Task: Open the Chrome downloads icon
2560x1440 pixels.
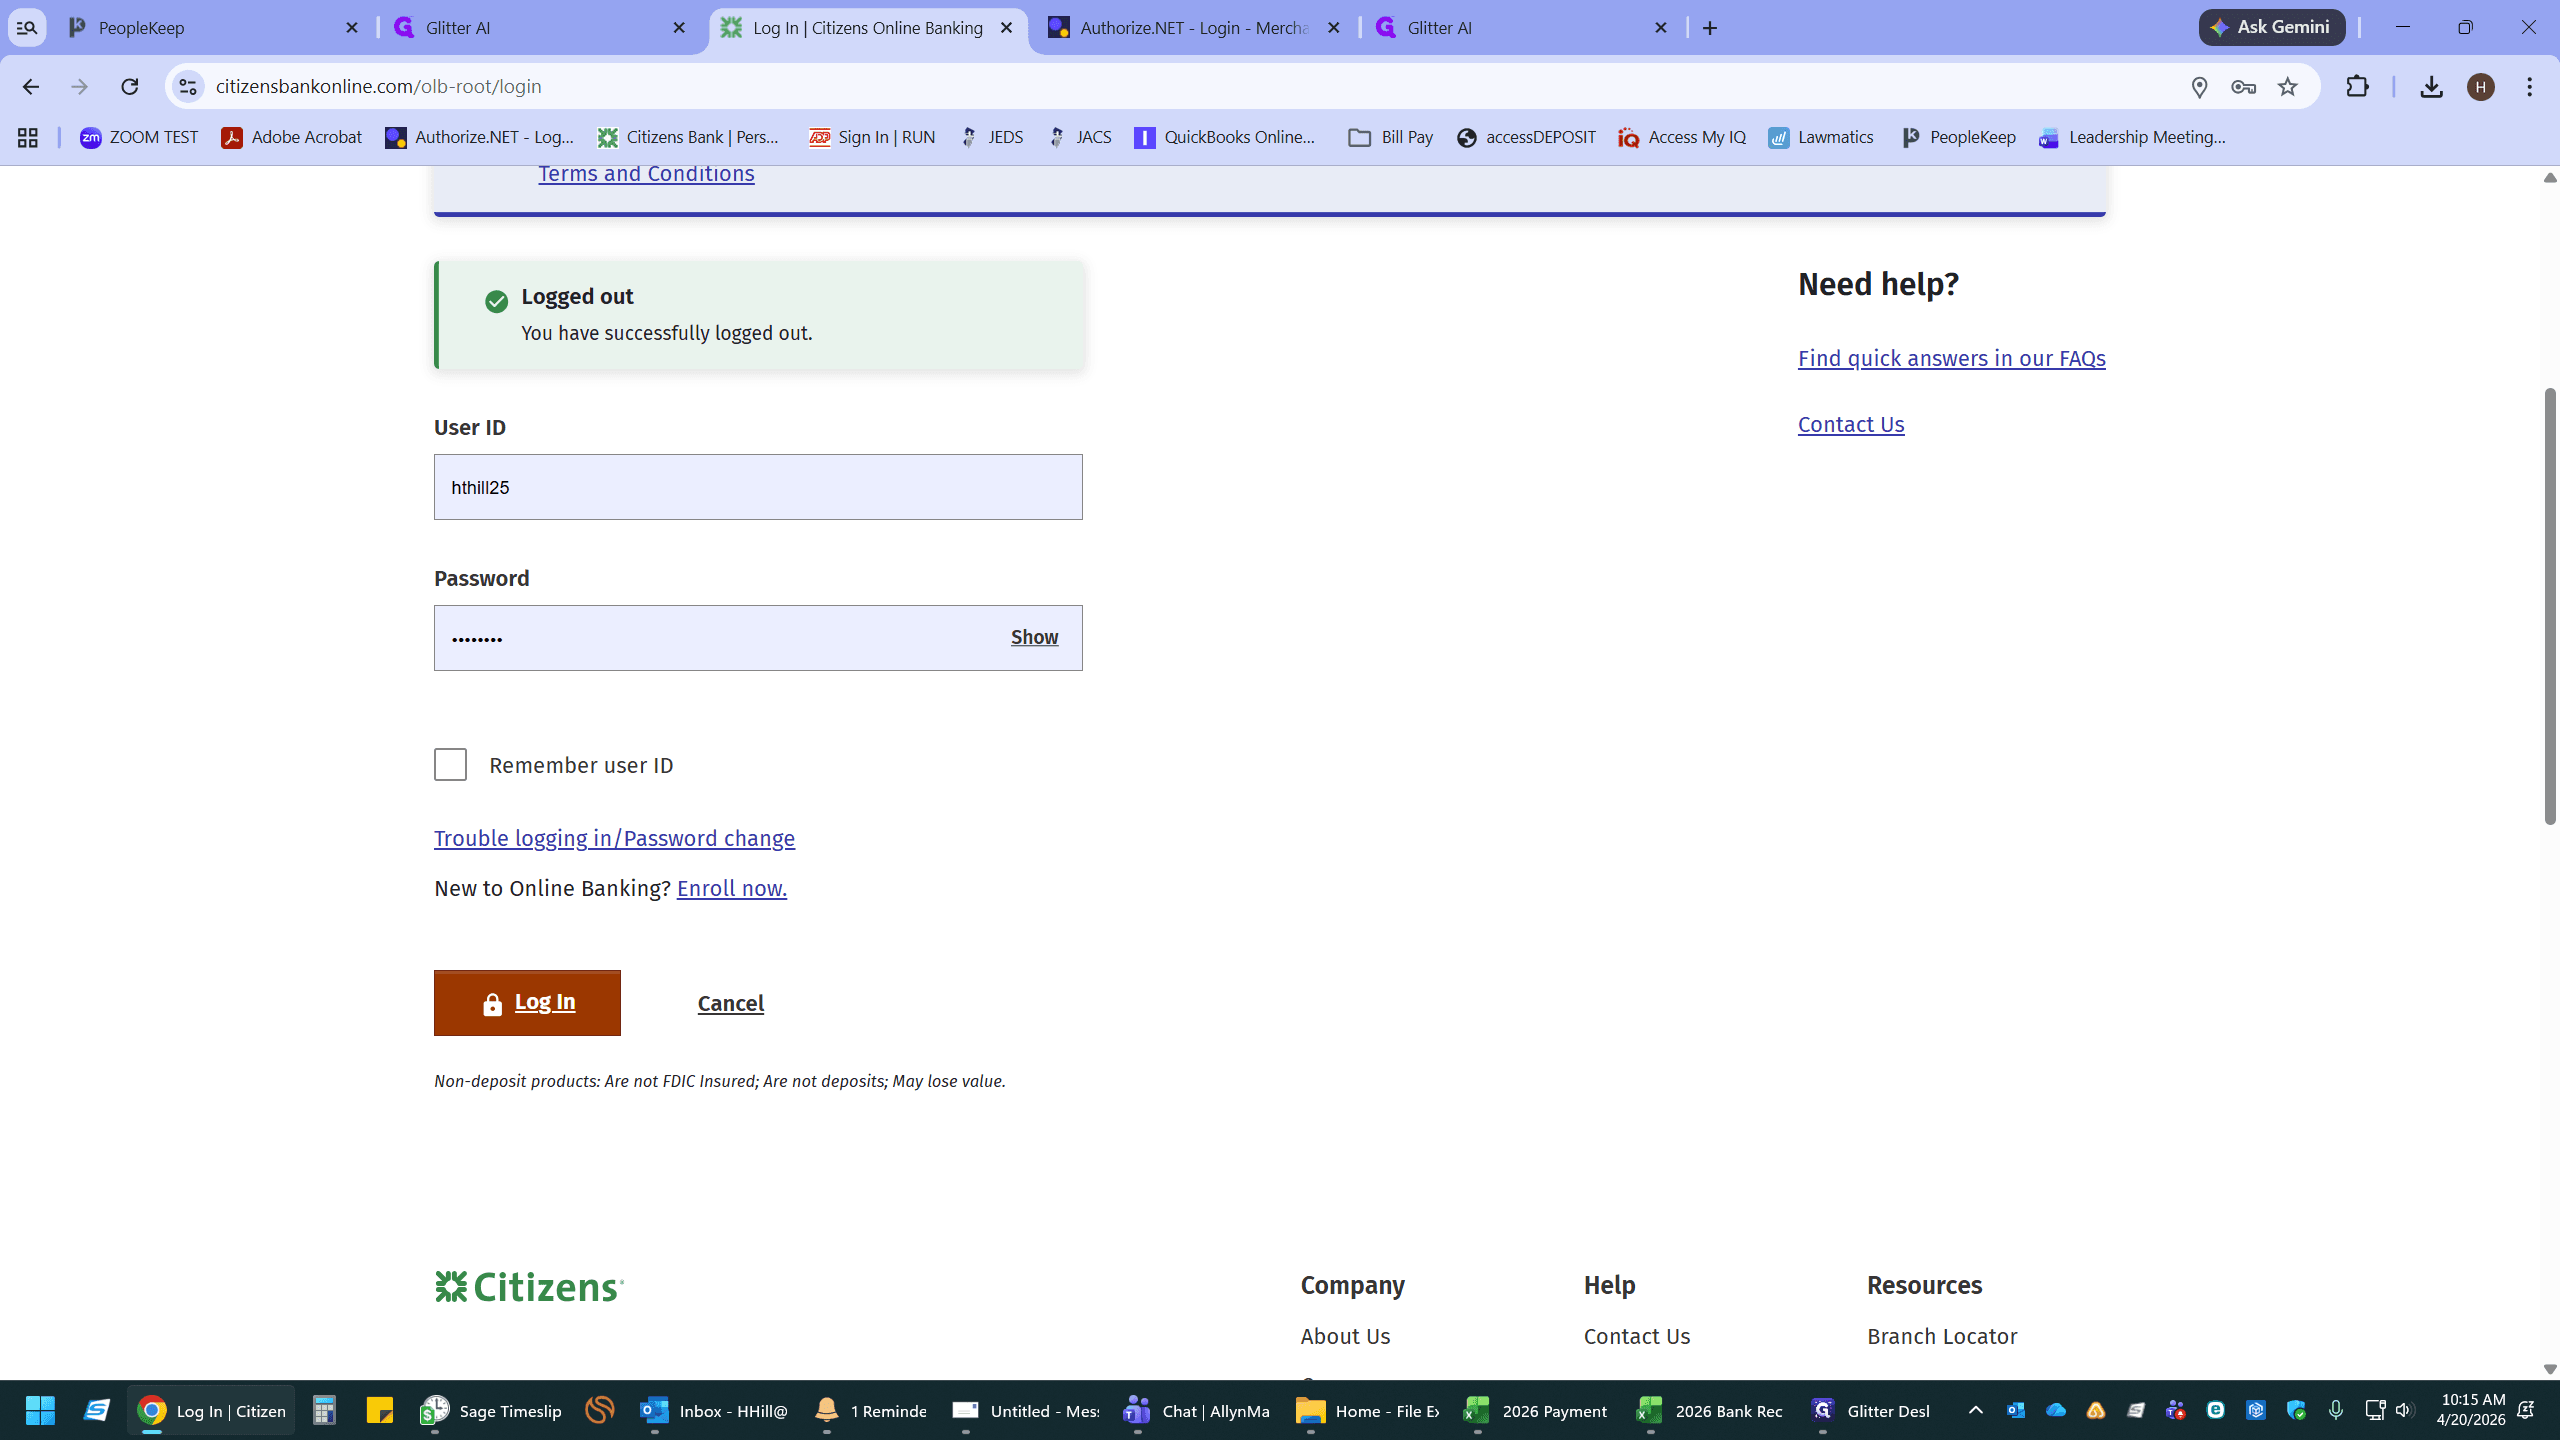Action: [x=2431, y=87]
